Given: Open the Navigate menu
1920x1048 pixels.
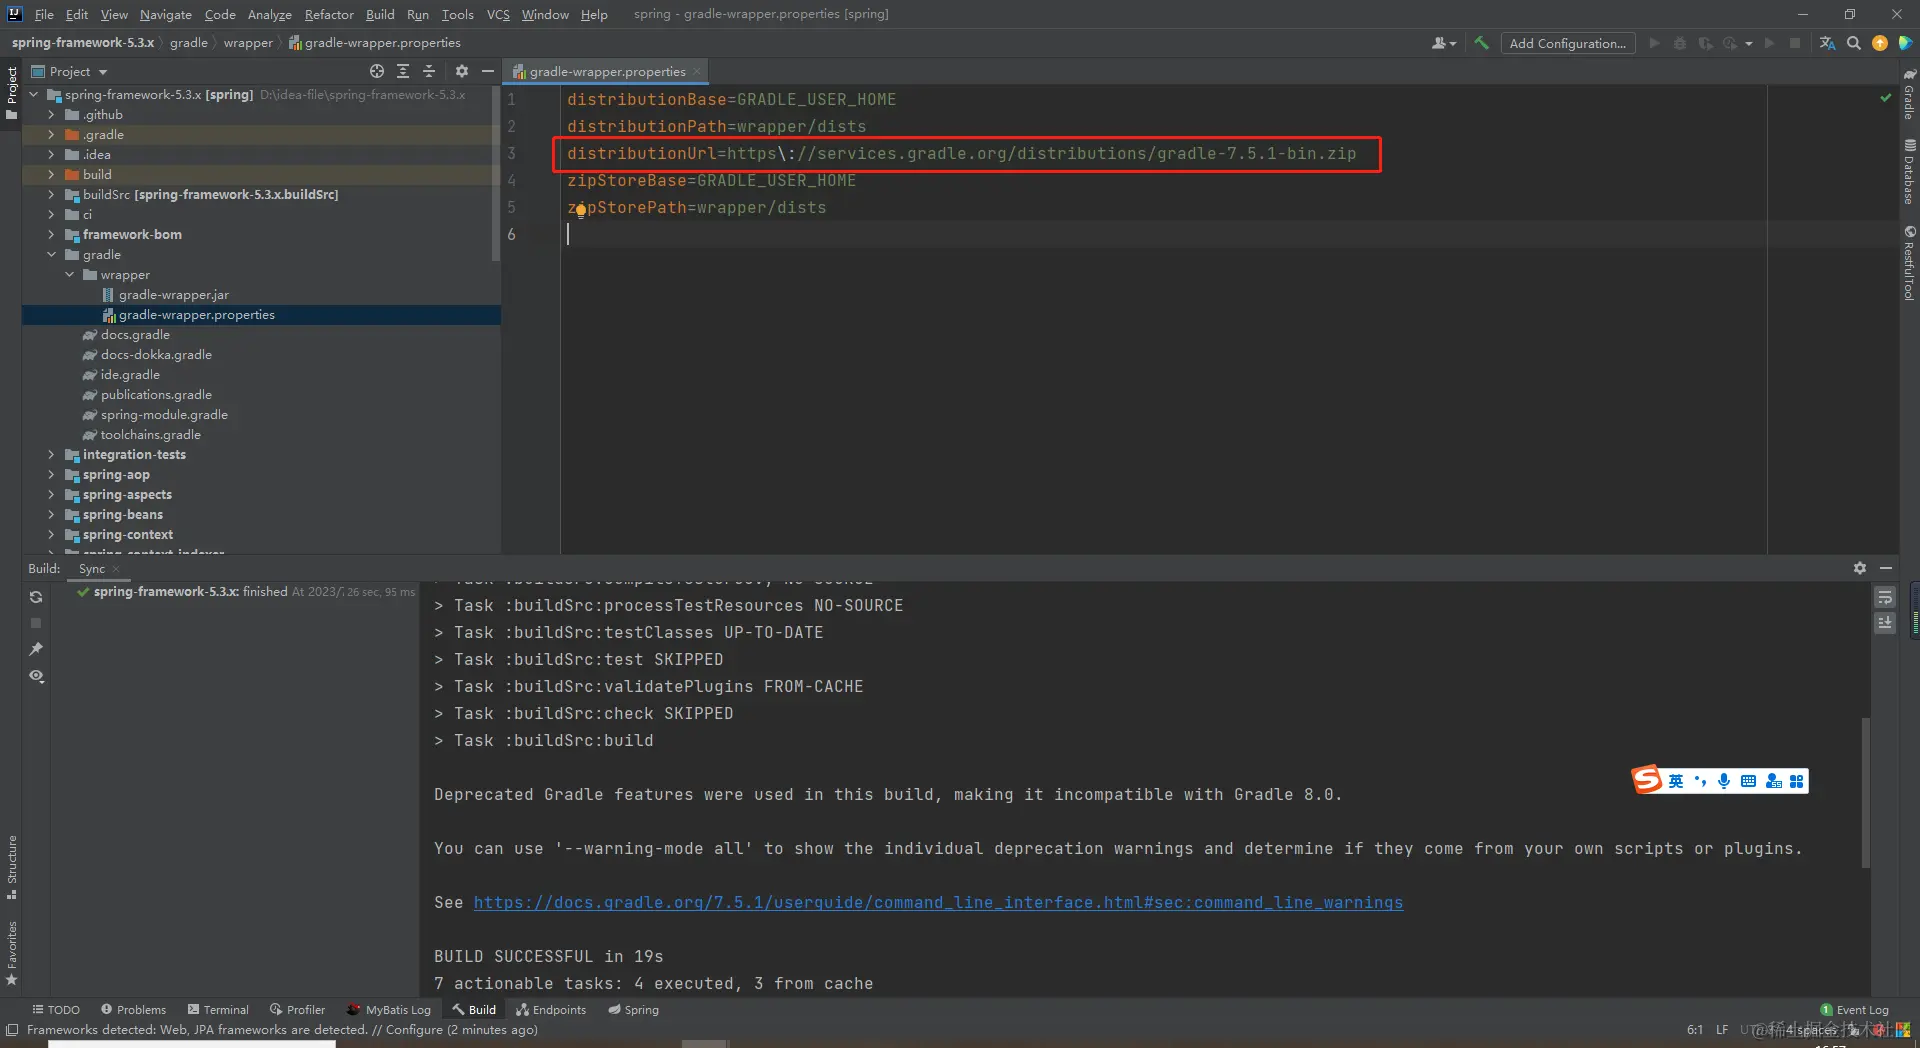Looking at the screenshot, I should click(x=165, y=14).
